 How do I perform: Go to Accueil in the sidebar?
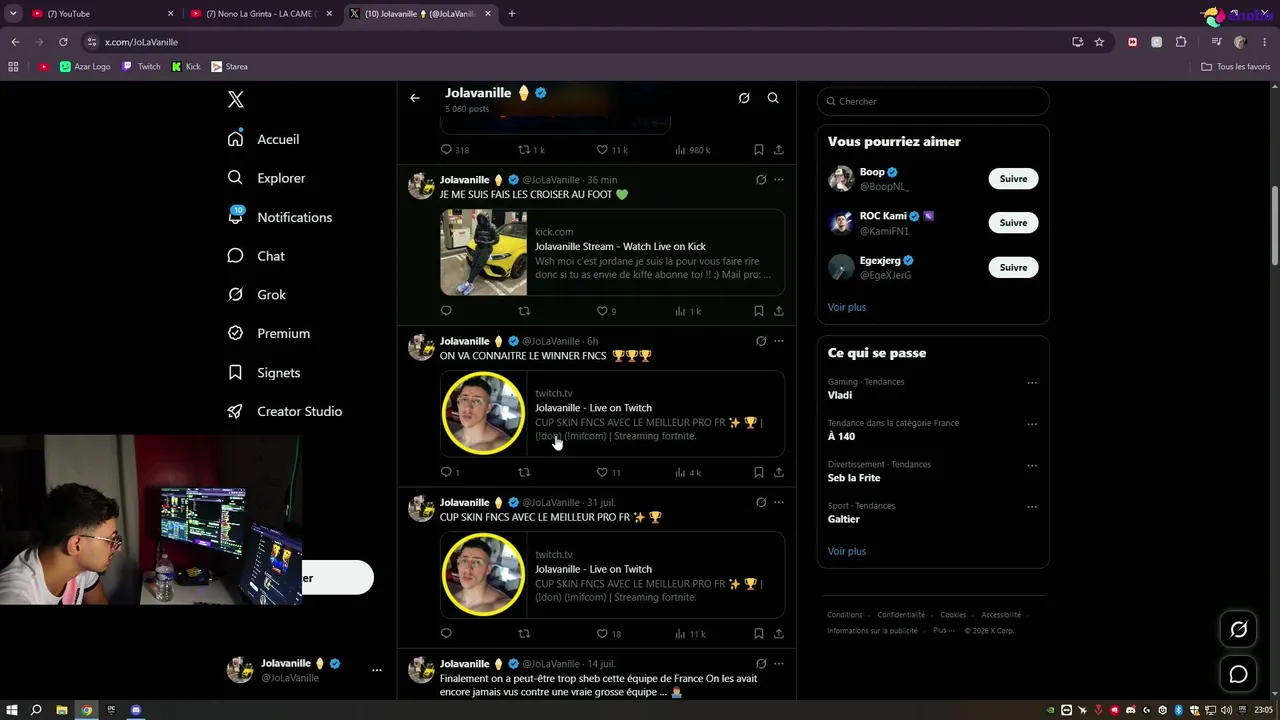264,139
